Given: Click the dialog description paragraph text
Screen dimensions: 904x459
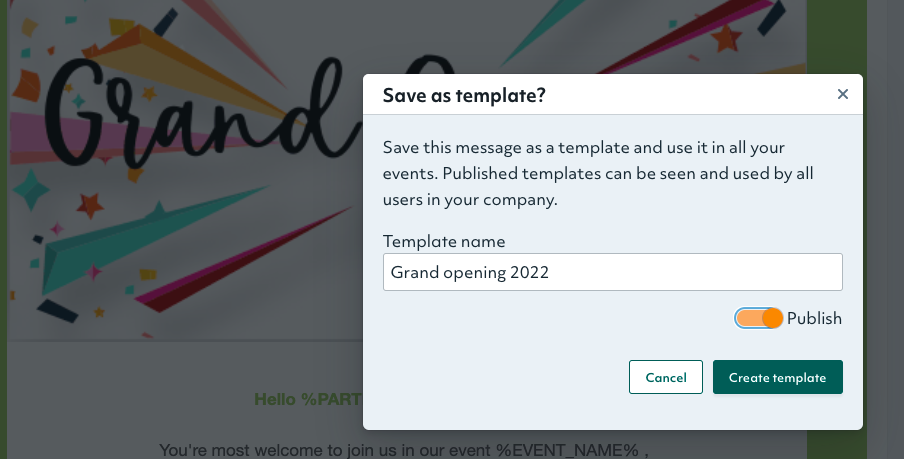Looking at the screenshot, I should (x=598, y=174).
